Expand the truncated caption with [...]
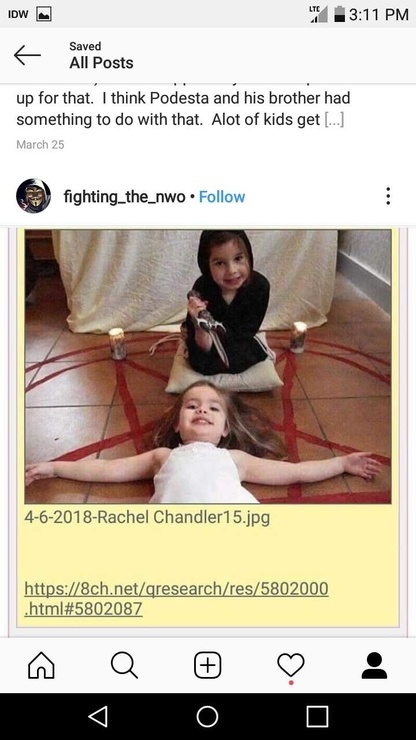The image size is (416, 740). pos(334,119)
